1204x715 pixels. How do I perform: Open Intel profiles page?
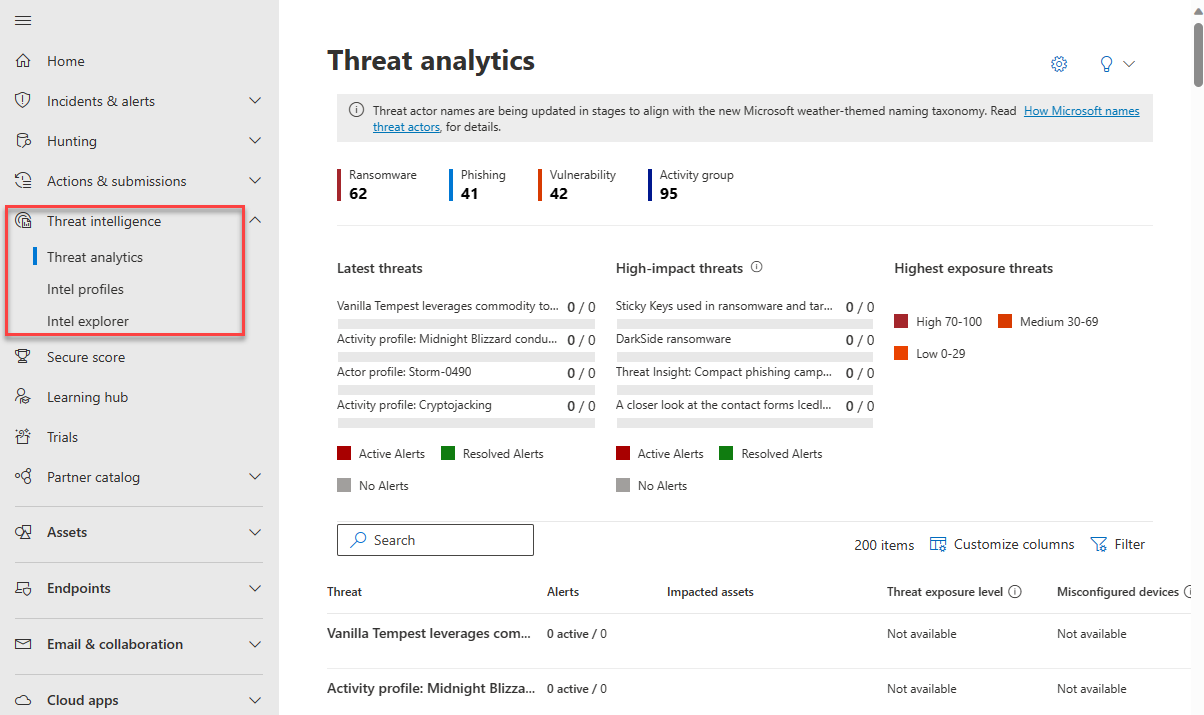[x=85, y=289]
